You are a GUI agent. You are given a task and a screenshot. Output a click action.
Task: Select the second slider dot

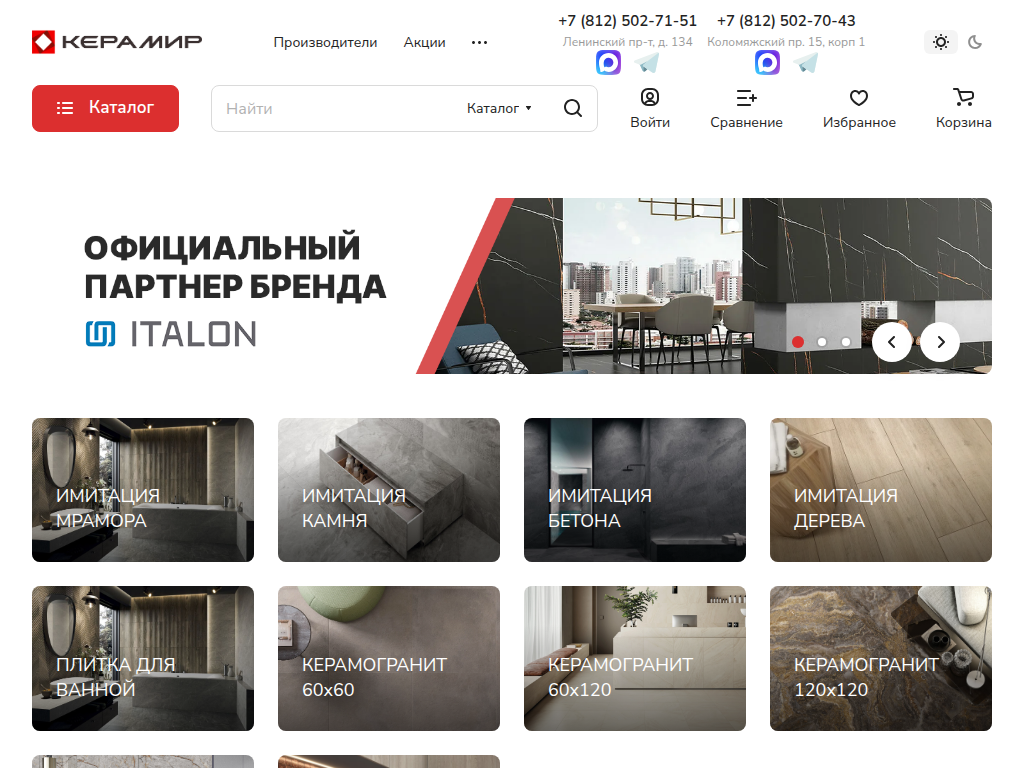[x=822, y=342]
